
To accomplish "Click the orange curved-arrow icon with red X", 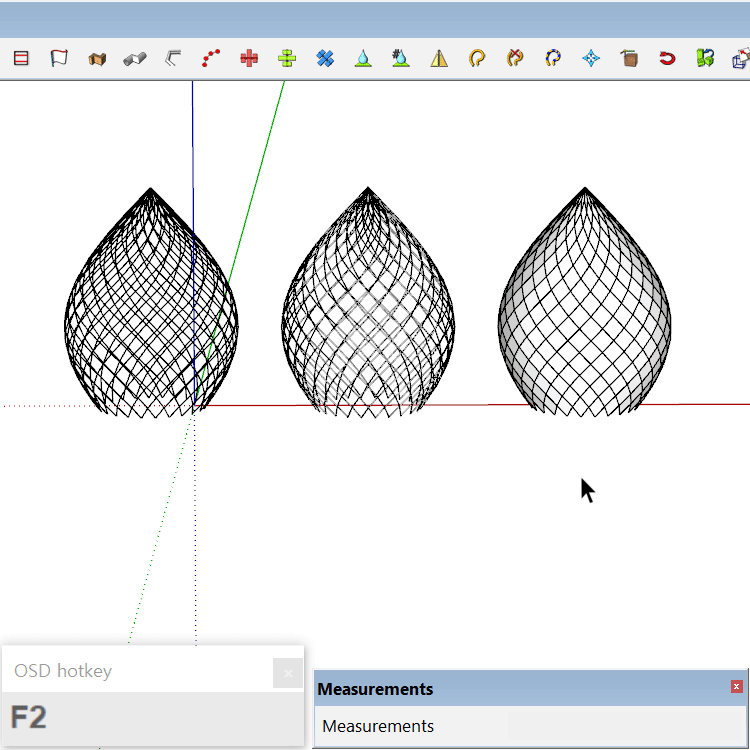I will [515, 58].
